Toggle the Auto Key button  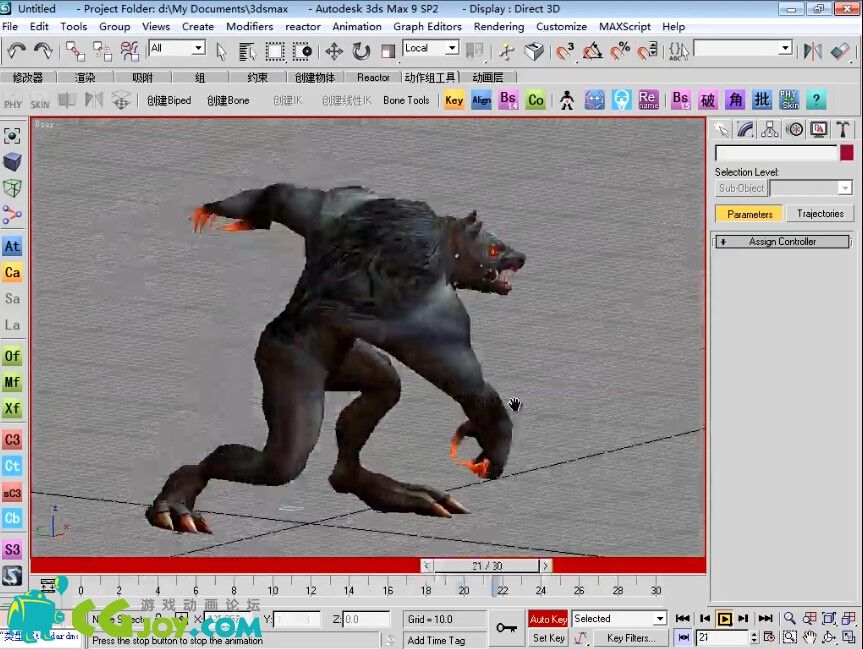[x=548, y=619]
